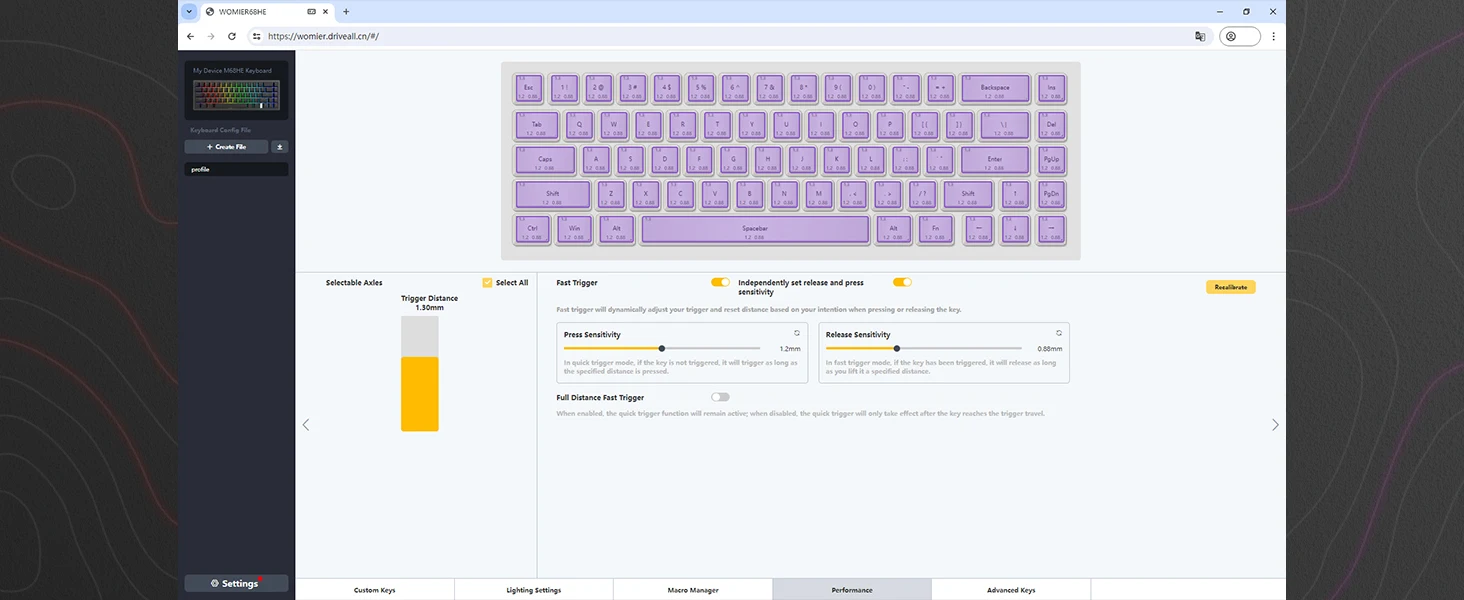The width and height of the screenshot is (1464, 600).
Task: Click the Create File button
Action: (226, 147)
